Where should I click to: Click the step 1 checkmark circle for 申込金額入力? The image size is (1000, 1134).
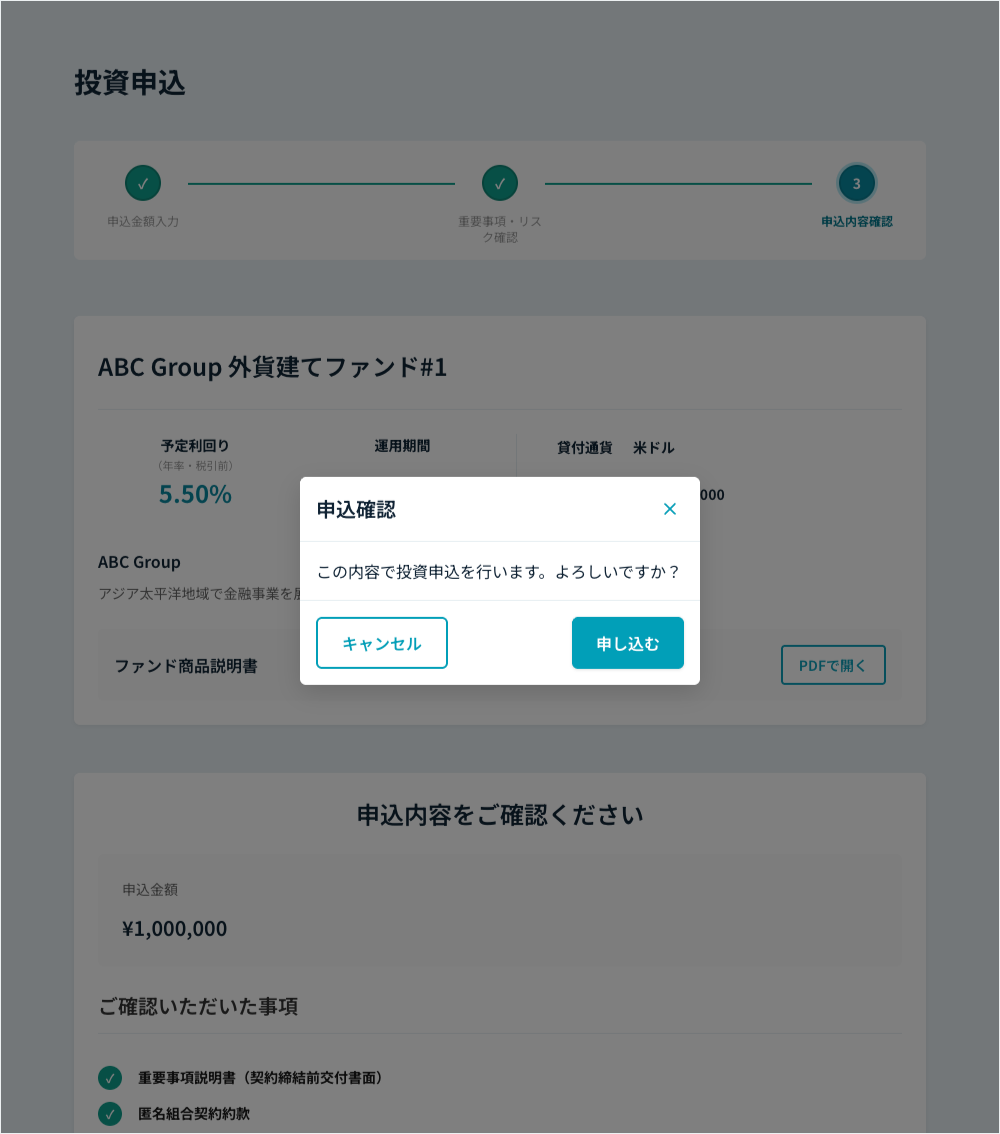(143, 183)
